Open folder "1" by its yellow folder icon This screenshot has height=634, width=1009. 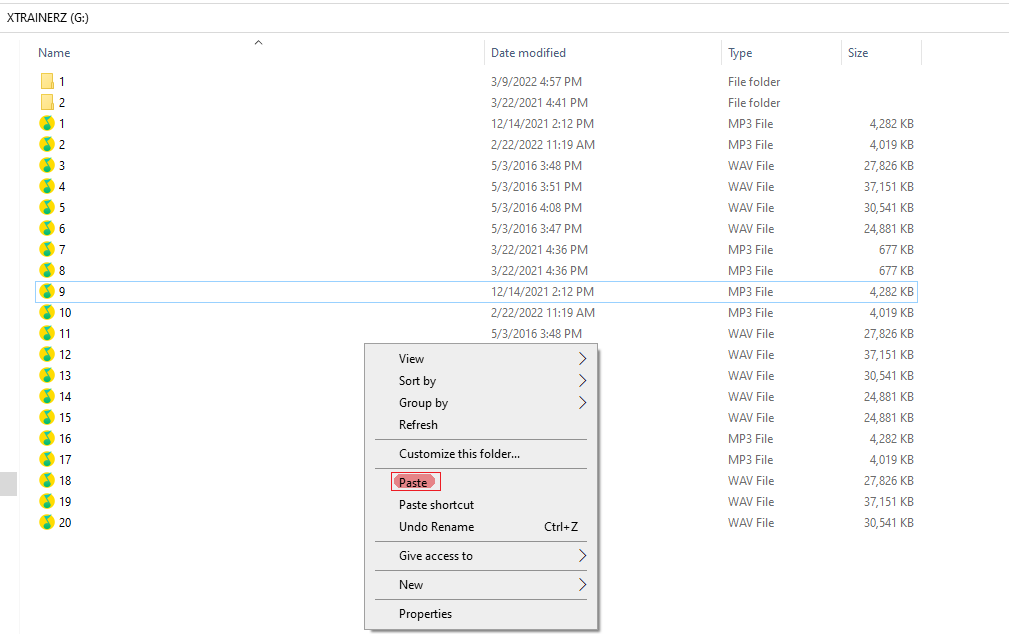click(x=45, y=81)
